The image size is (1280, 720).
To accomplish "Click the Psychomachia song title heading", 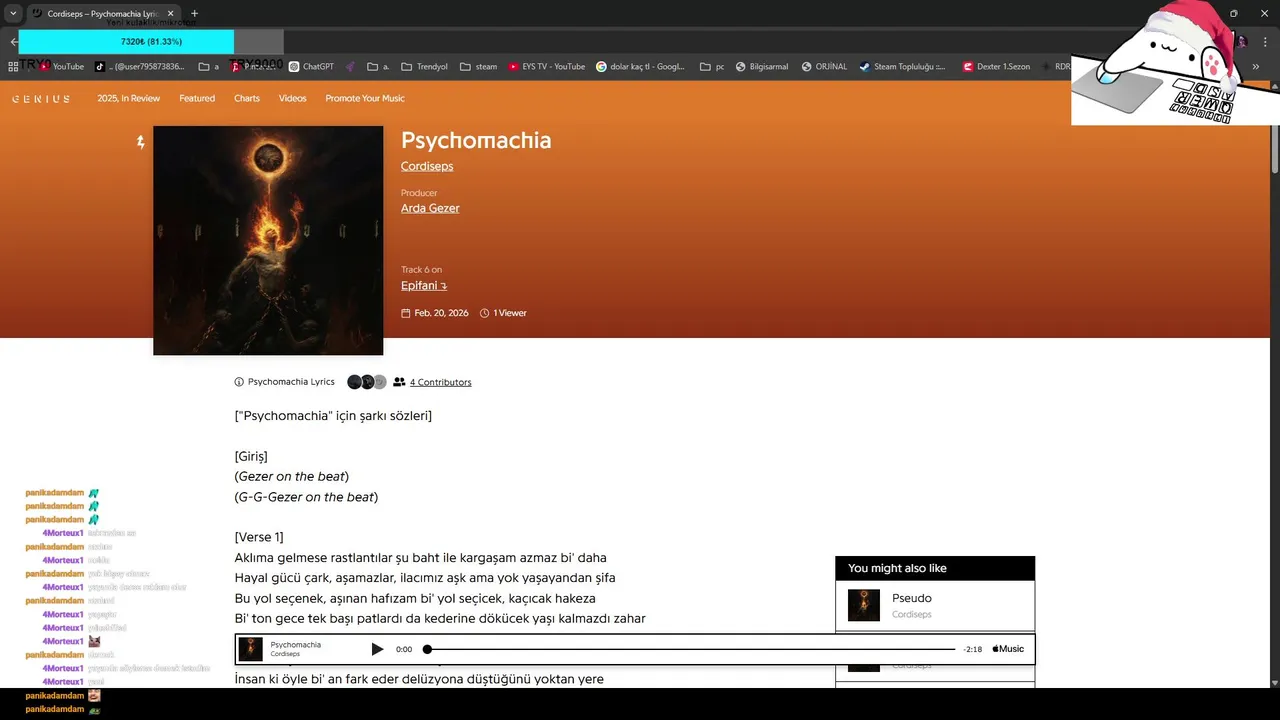I will tap(476, 140).
